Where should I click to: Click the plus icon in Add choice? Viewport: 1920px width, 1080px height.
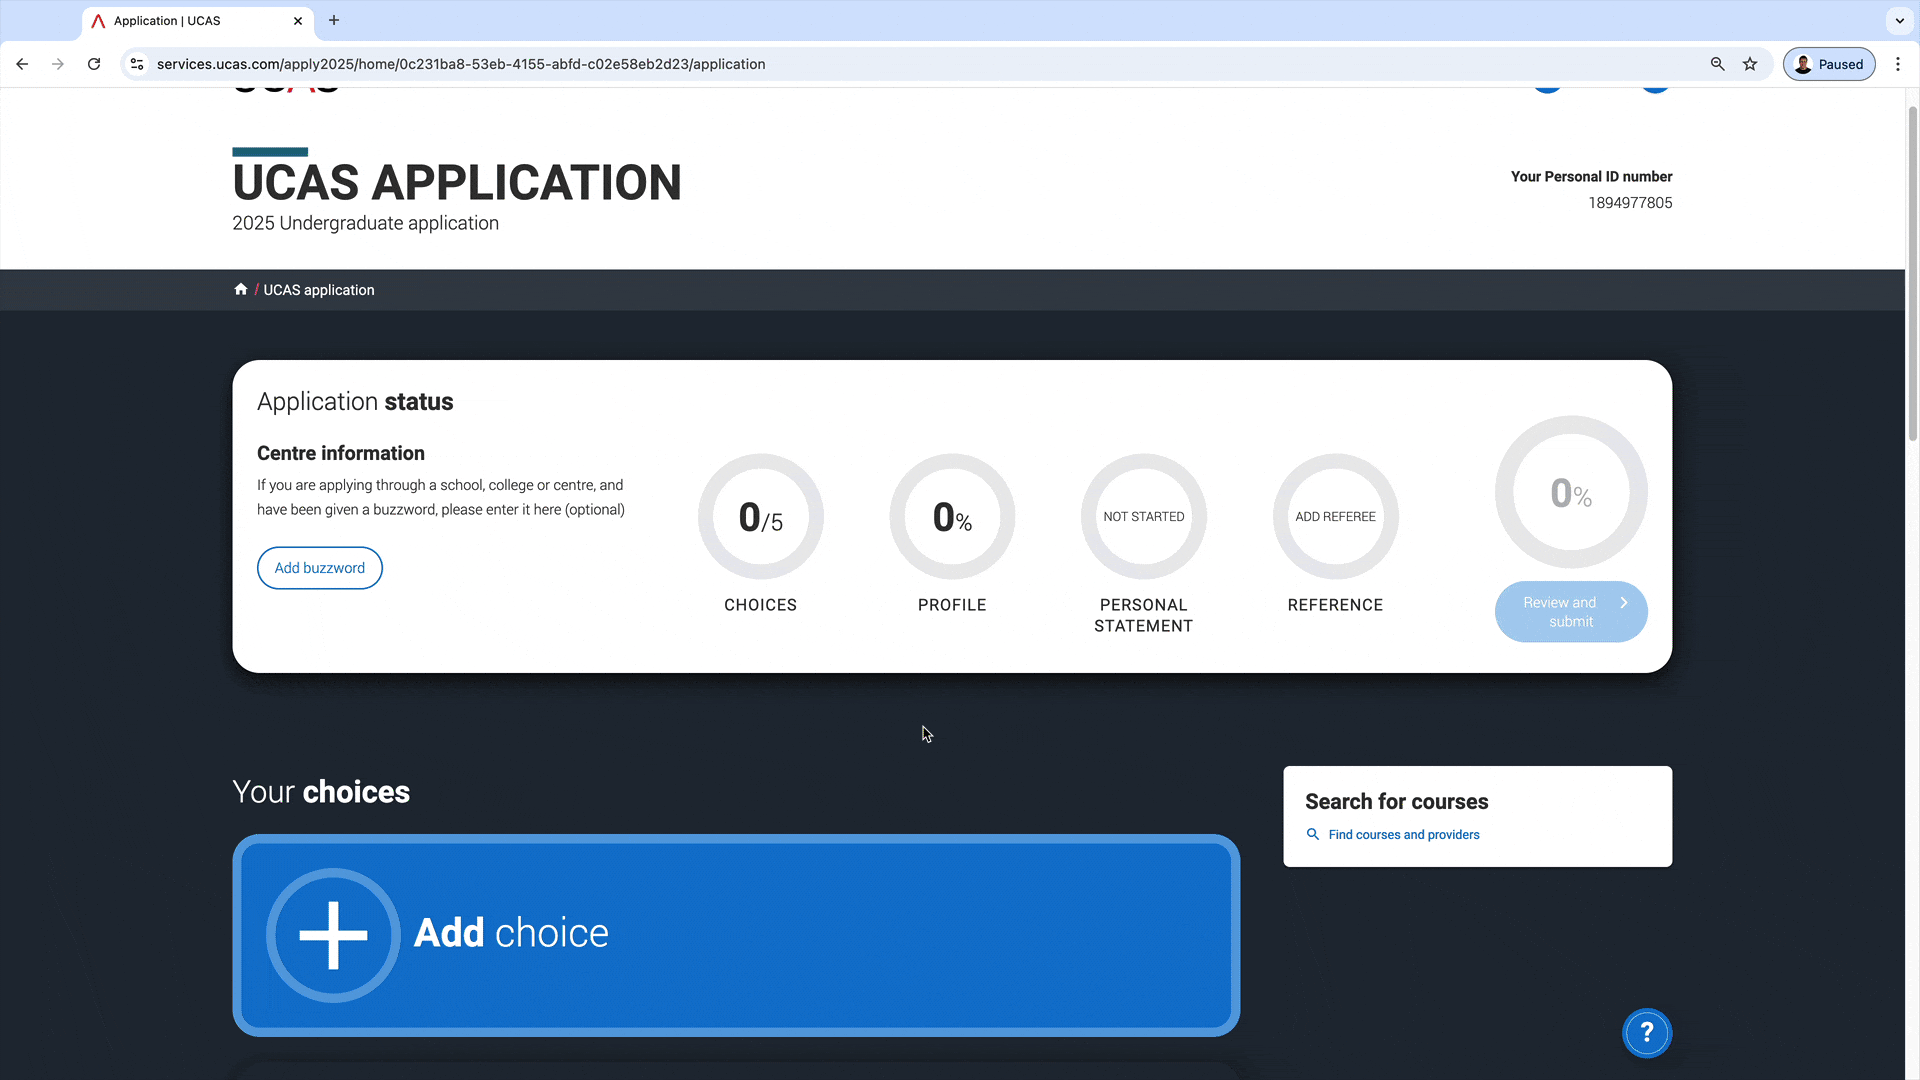[x=333, y=935]
